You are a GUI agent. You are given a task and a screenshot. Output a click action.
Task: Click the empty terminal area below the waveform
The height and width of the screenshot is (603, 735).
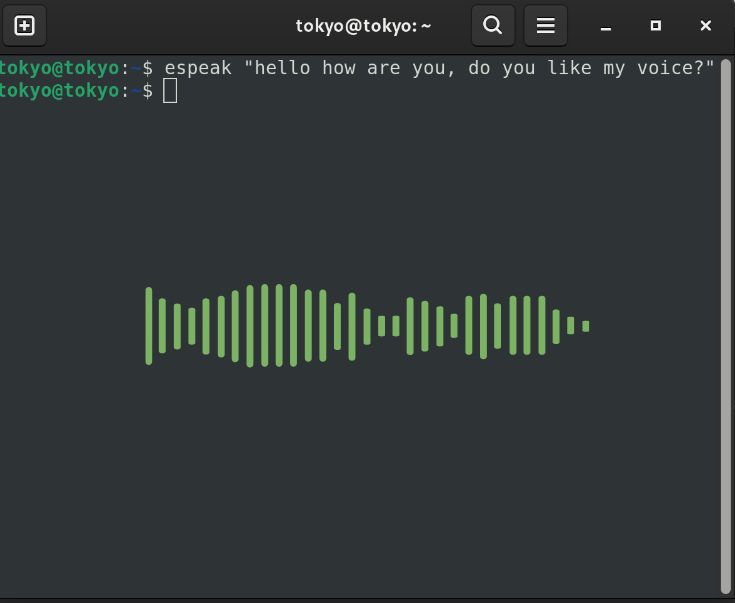click(360, 480)
